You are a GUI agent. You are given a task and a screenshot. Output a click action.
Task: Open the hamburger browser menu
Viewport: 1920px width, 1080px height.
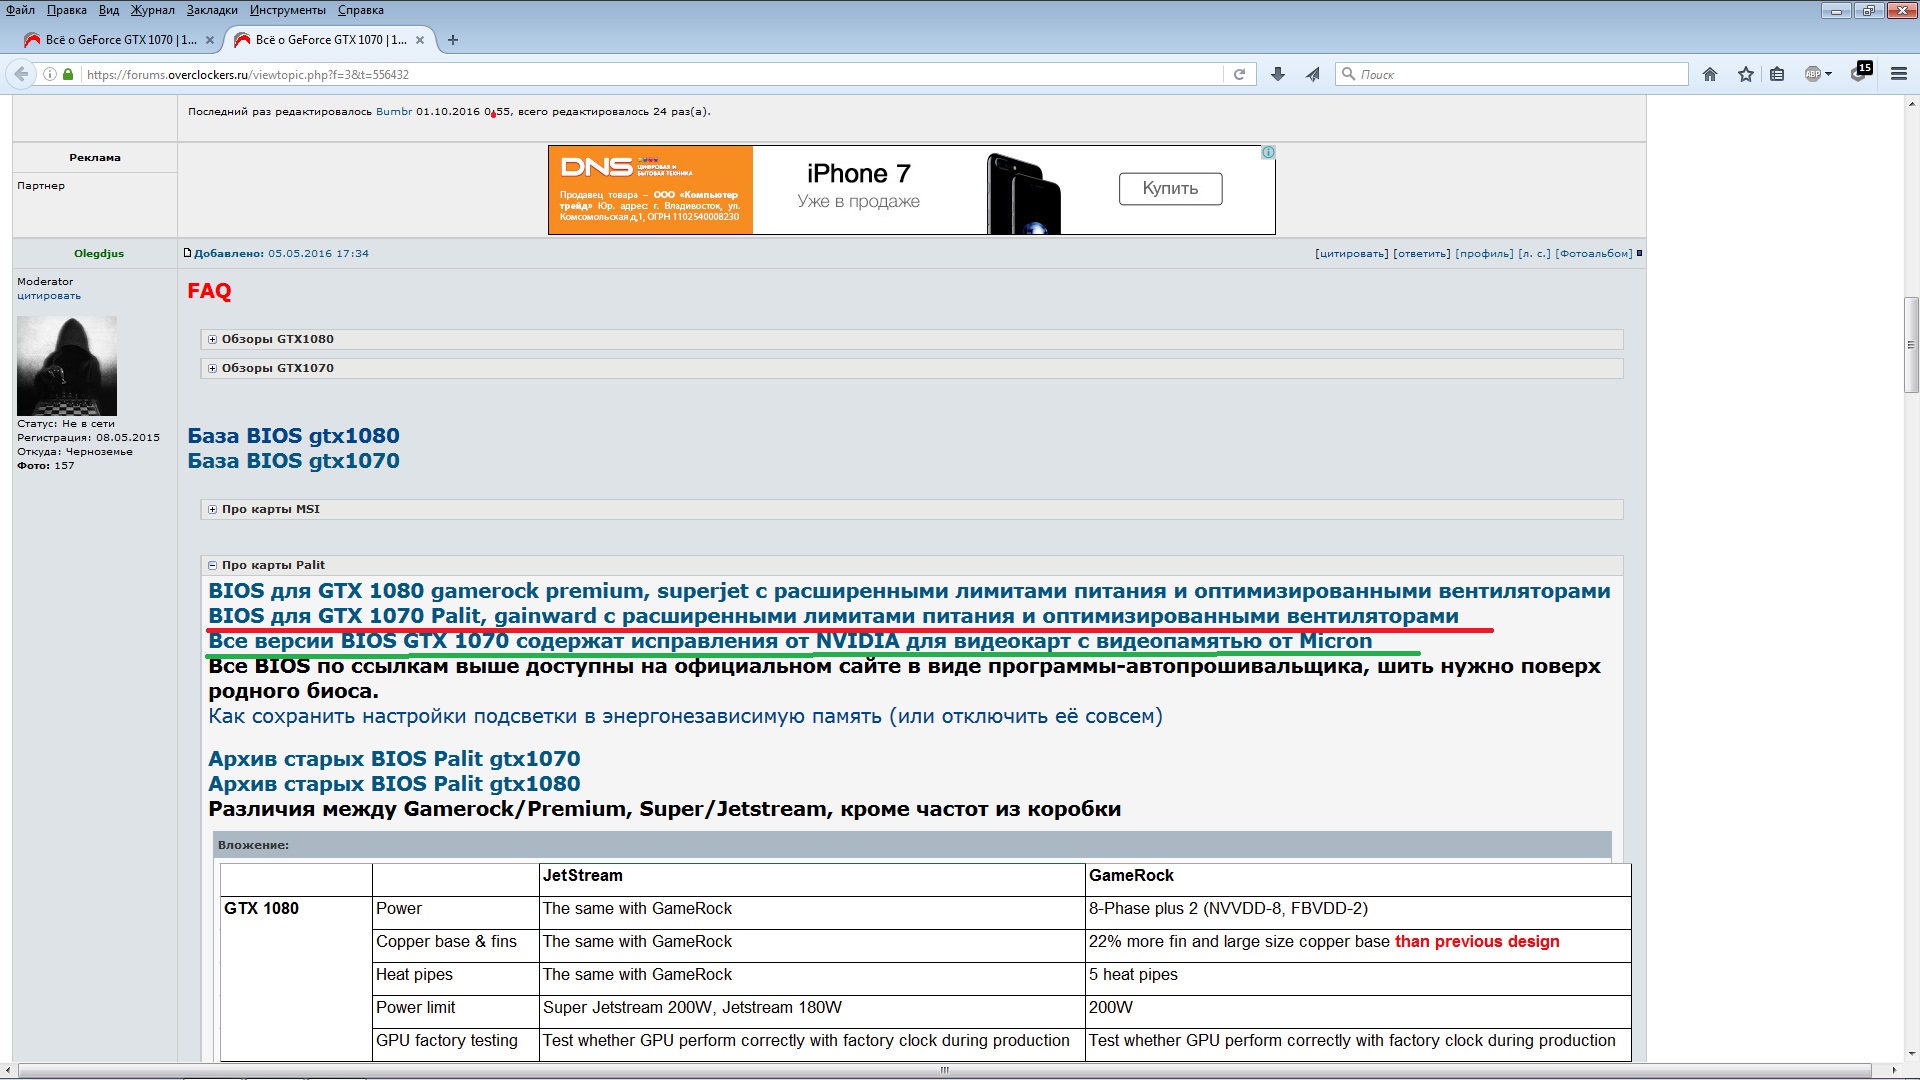pos(1898,74)
